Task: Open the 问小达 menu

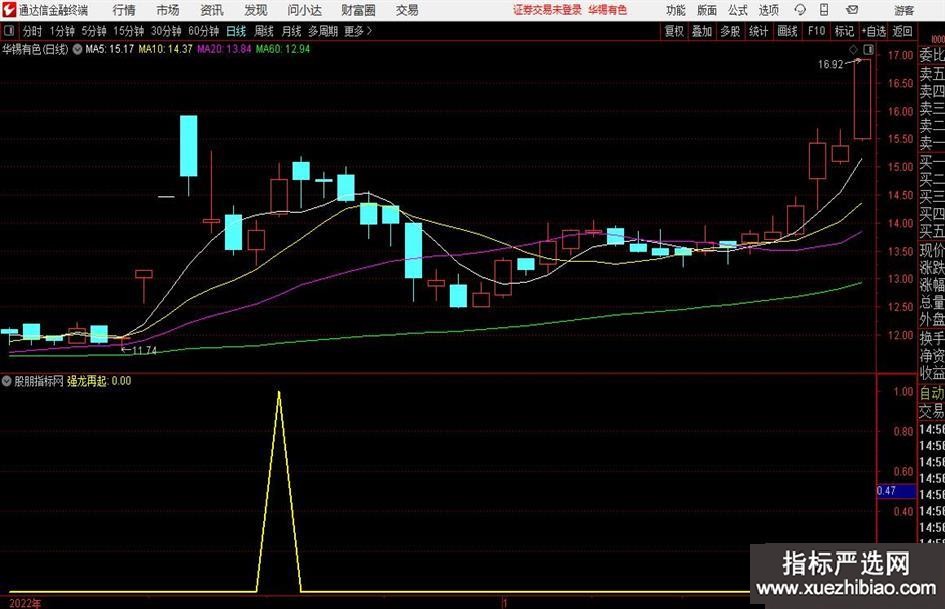Action: coord(304,10)
